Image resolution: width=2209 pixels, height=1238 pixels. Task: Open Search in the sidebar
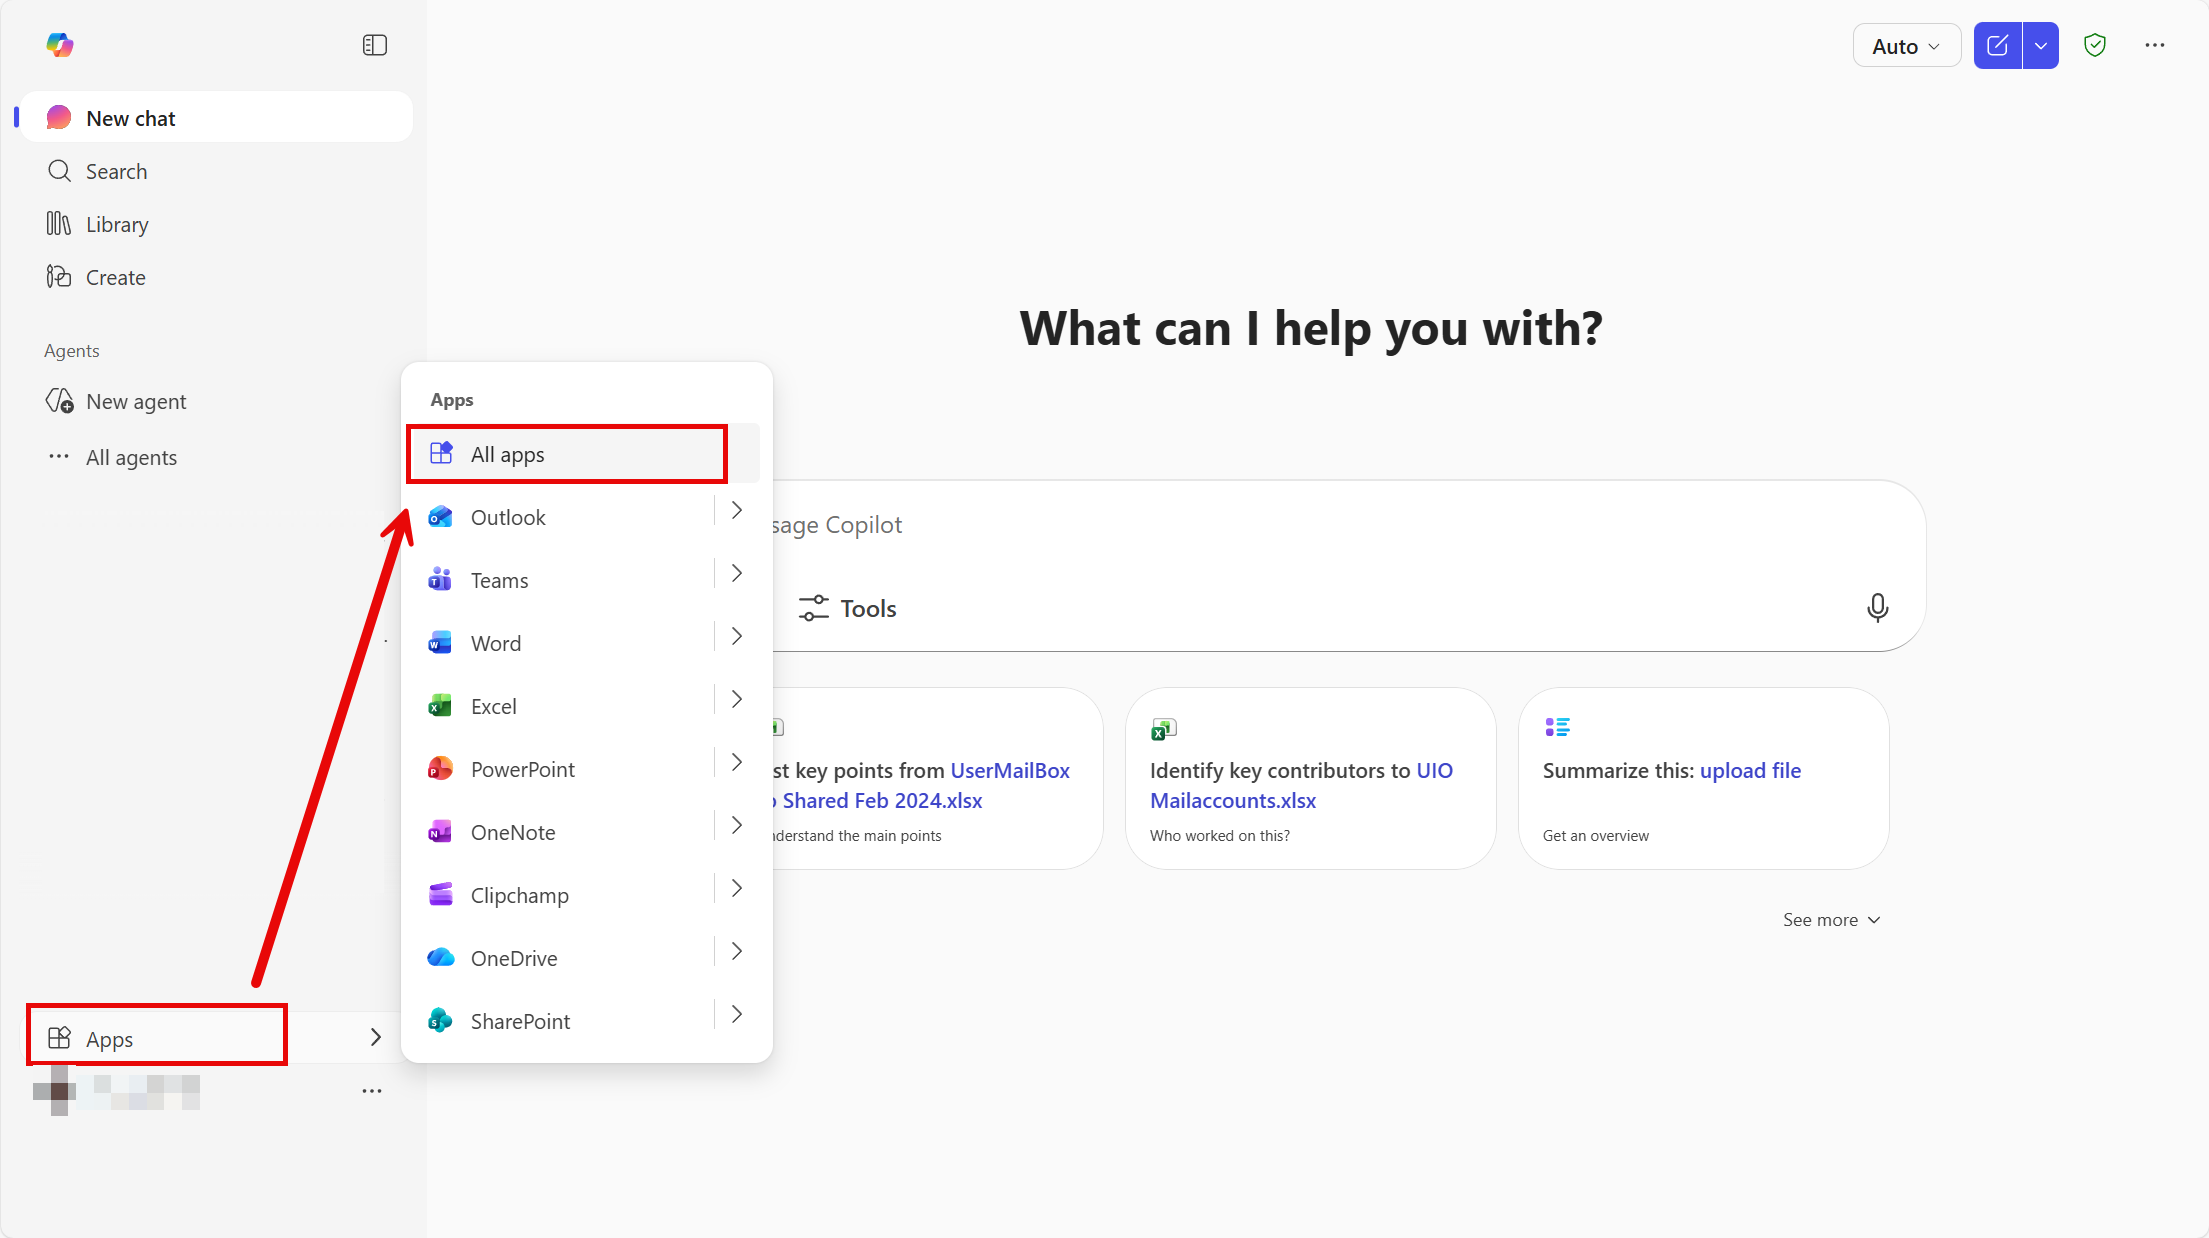tap(116, 171)
